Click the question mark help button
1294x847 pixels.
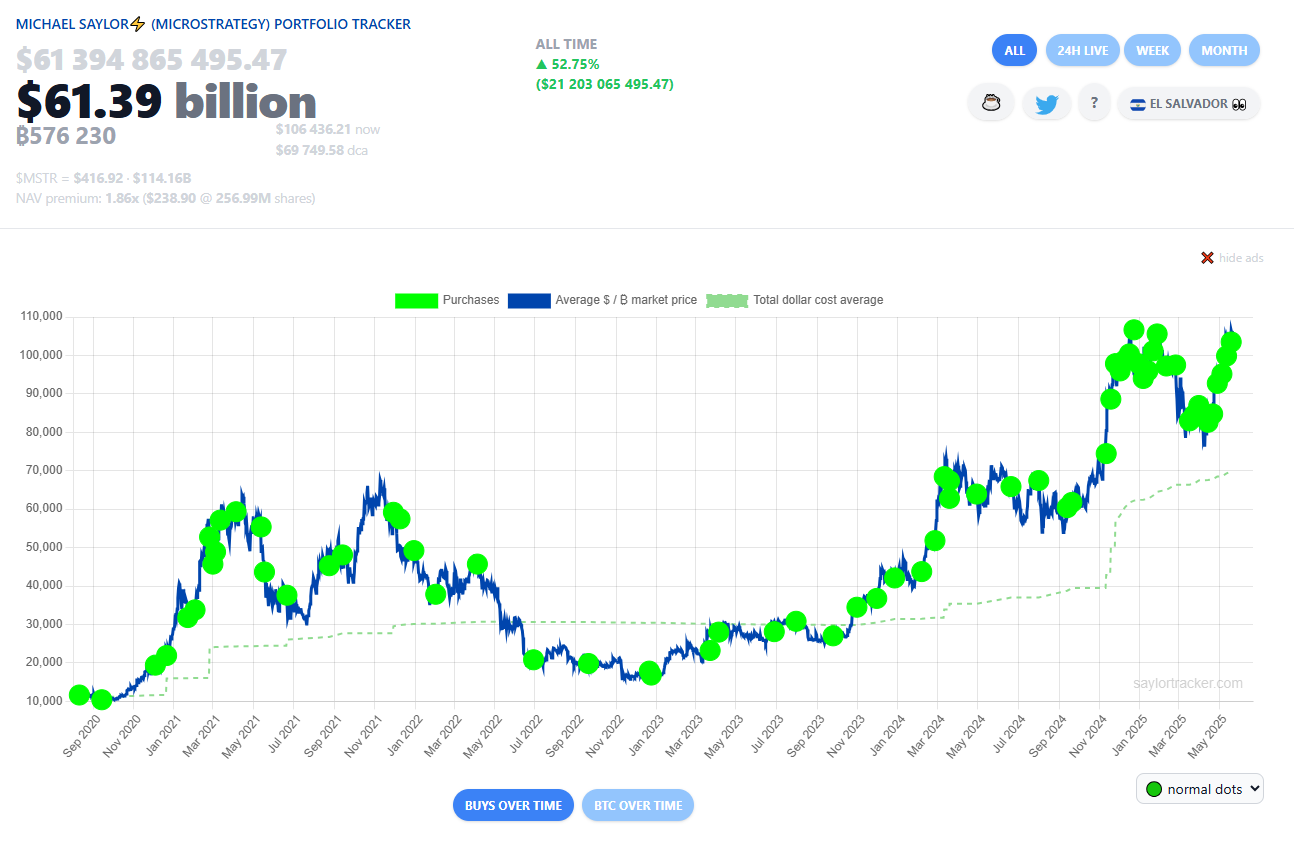click(1095, 103)
